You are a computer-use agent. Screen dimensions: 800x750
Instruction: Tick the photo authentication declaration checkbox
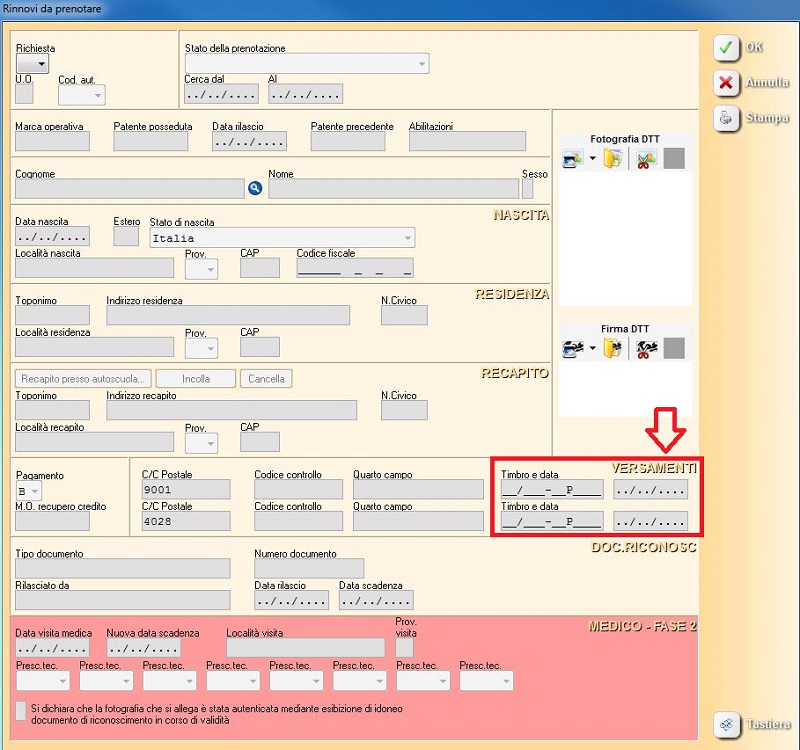coord(22,709)
